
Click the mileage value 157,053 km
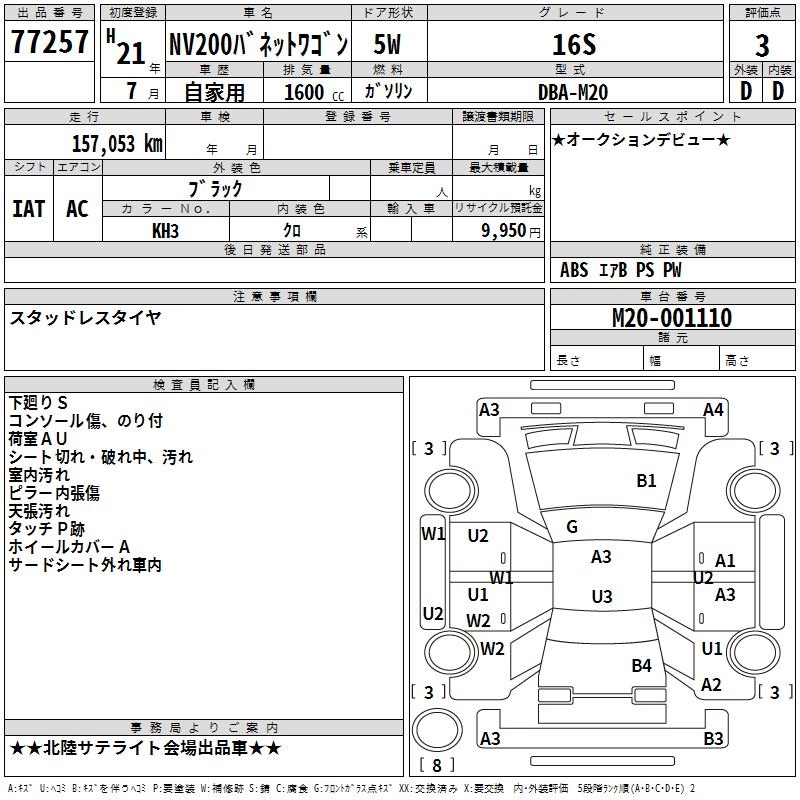click(x=117, y=143)
